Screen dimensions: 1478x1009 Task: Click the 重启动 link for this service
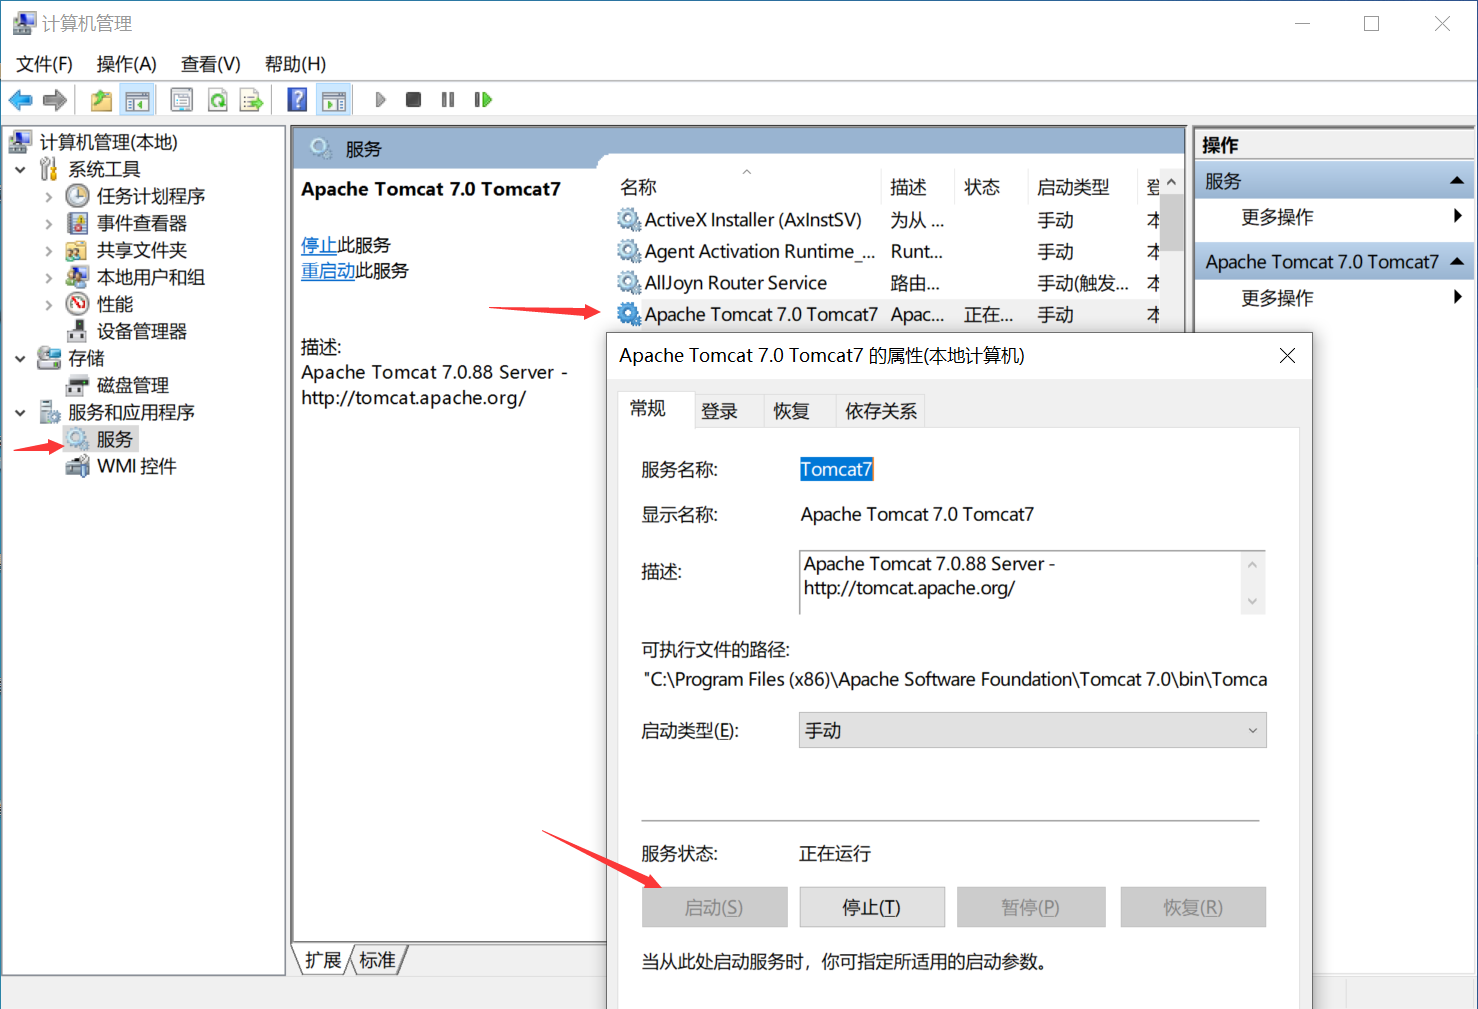coord(328,270)
